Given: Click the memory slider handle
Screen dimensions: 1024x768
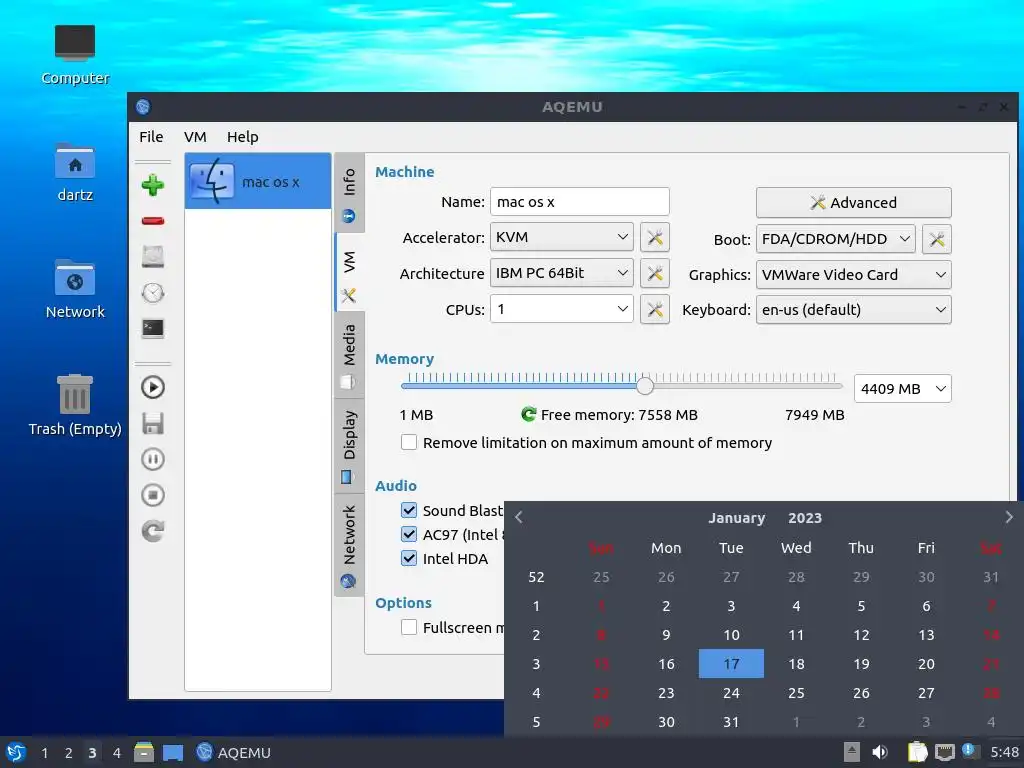Looking at the screenshot, I should pyautogui.click(x=645, y=385).
